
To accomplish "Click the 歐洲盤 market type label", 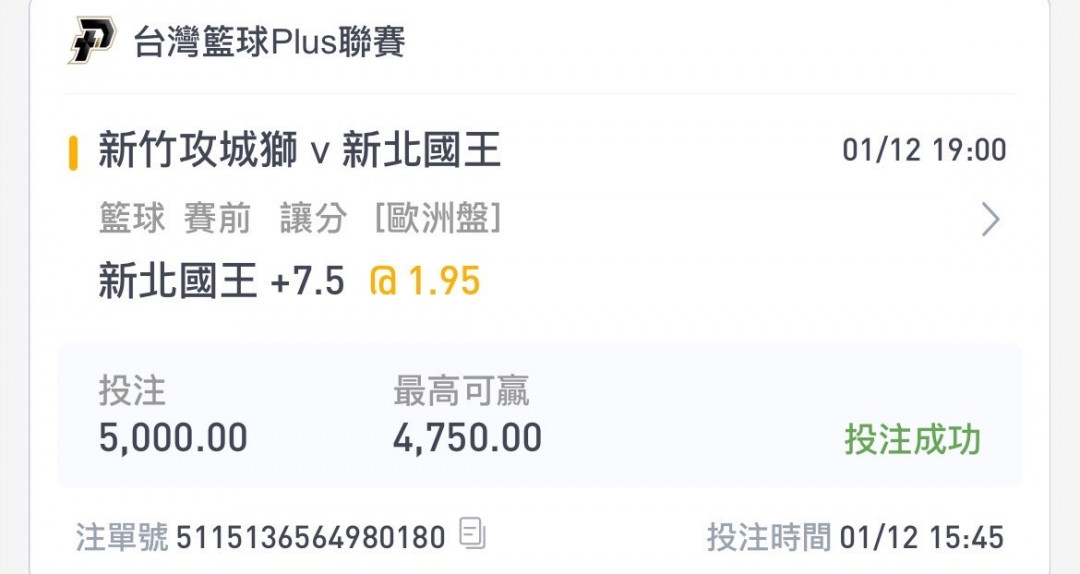I will pyautogui.click(x=437, y=219).
